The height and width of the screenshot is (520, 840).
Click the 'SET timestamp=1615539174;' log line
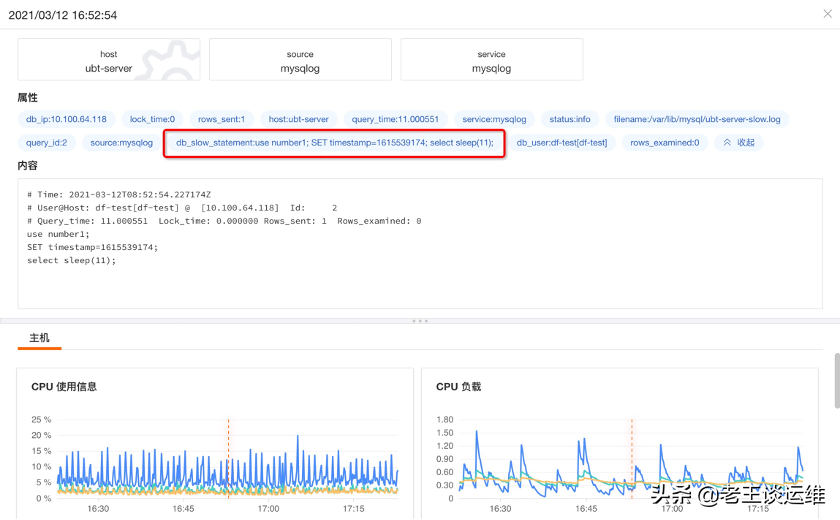point(93,247)
